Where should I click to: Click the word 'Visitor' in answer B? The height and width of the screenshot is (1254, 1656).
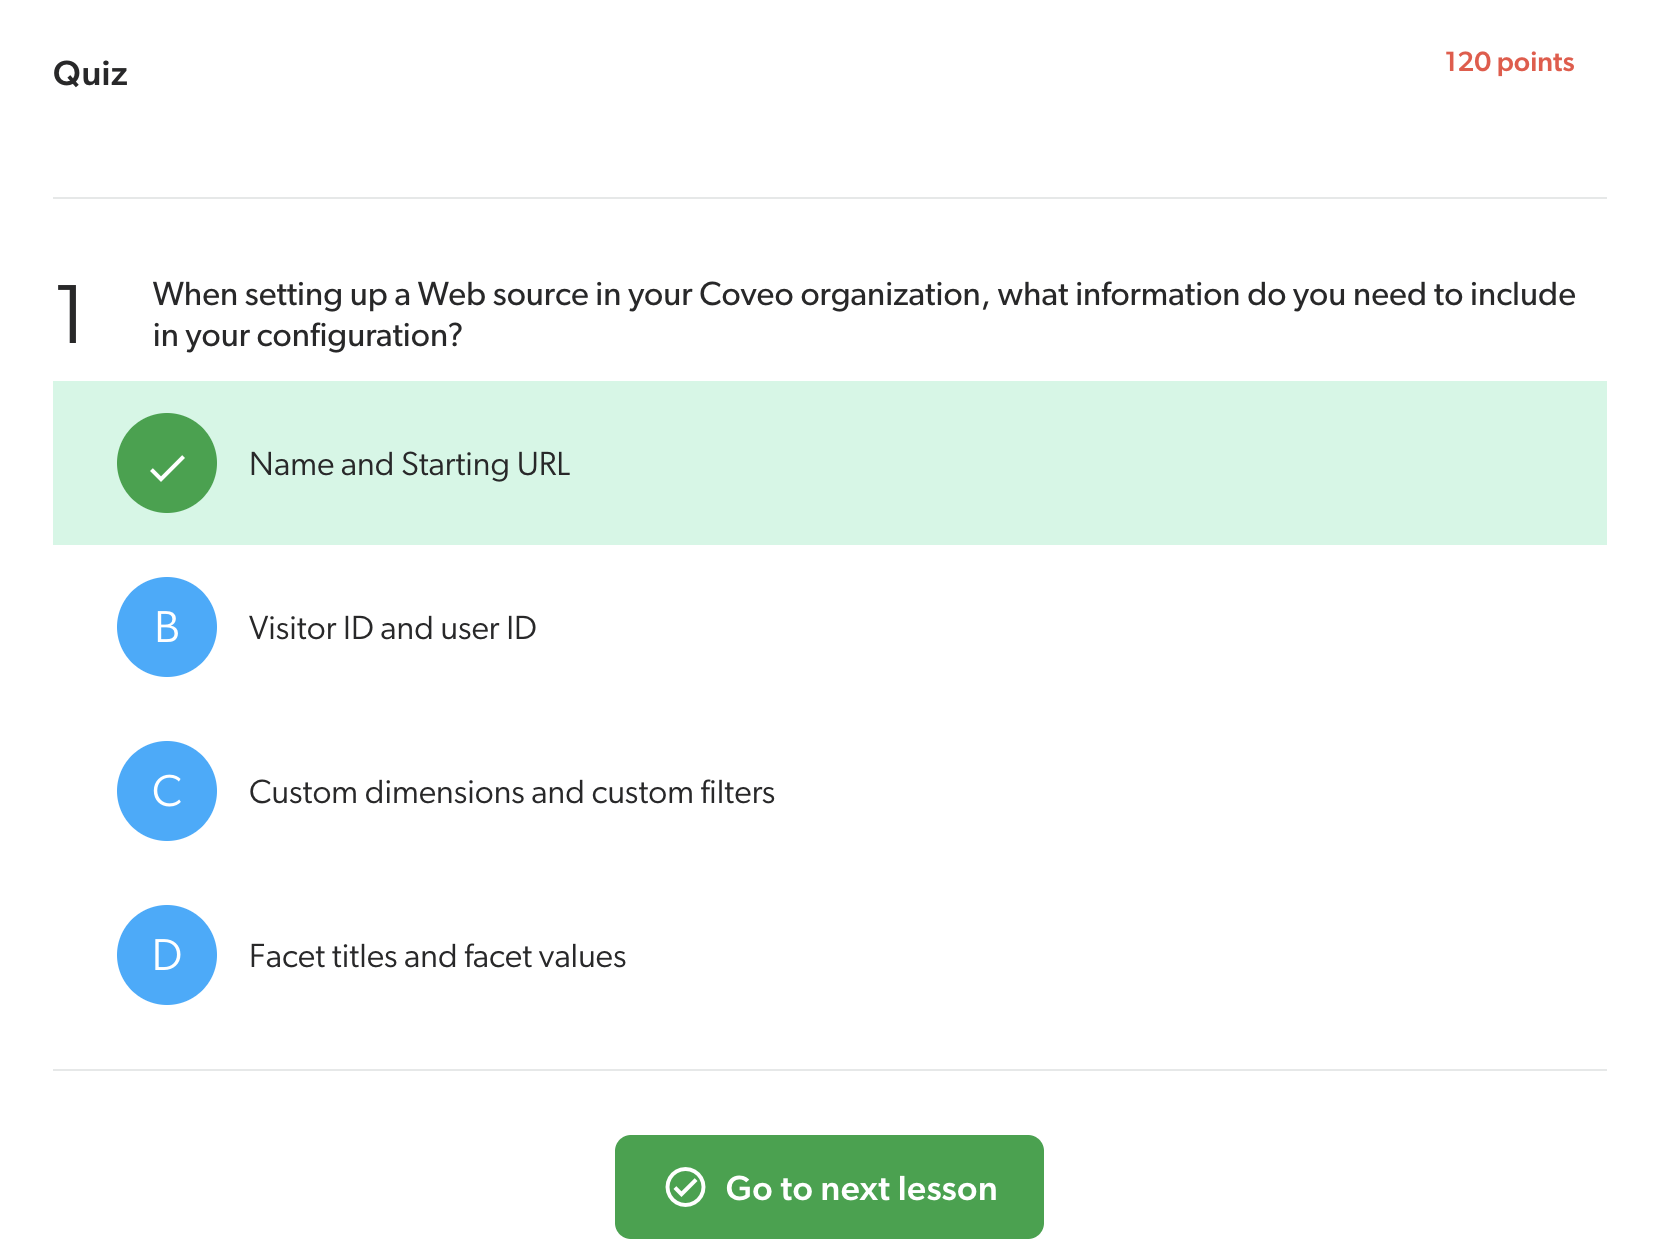[292, 629]
